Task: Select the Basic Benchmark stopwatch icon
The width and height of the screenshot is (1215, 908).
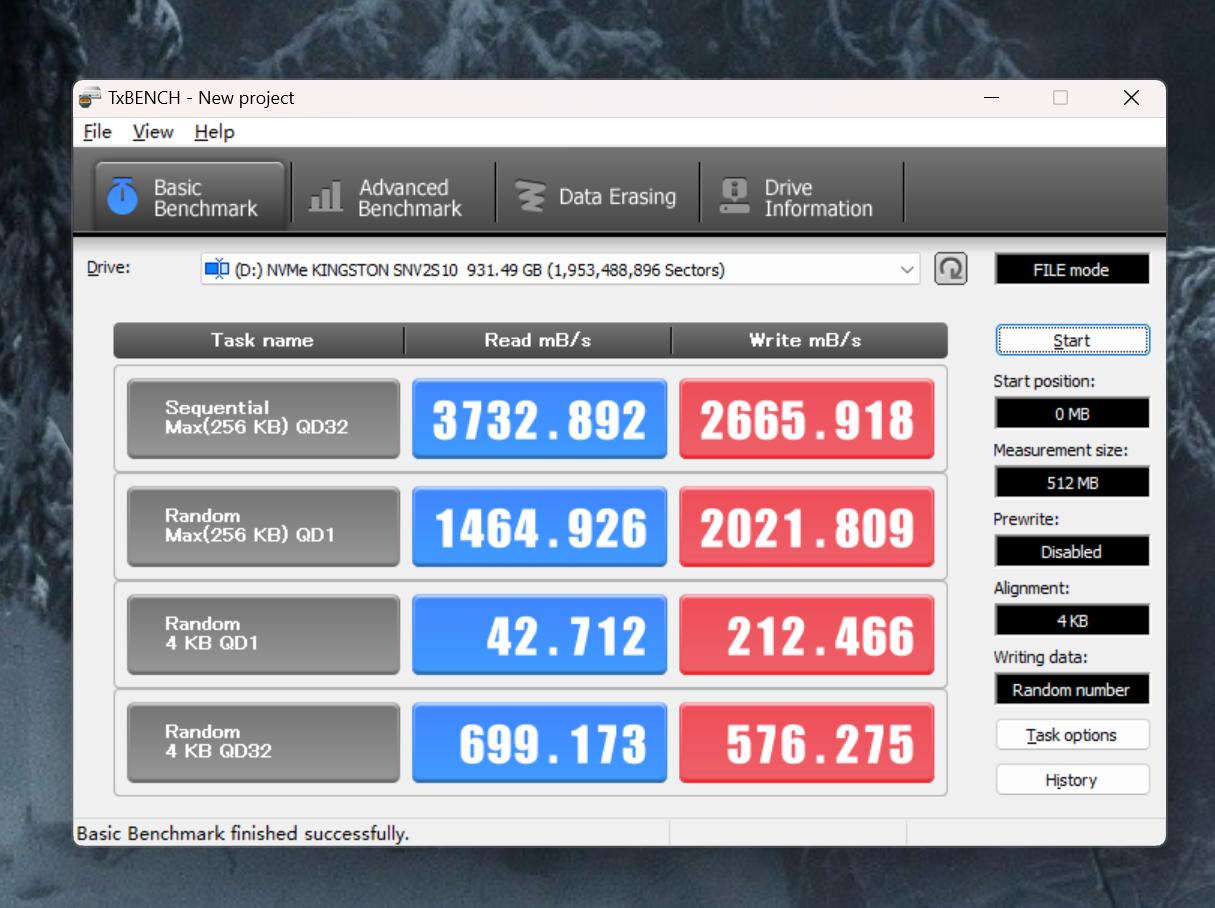Action: (x=124, y=195)
